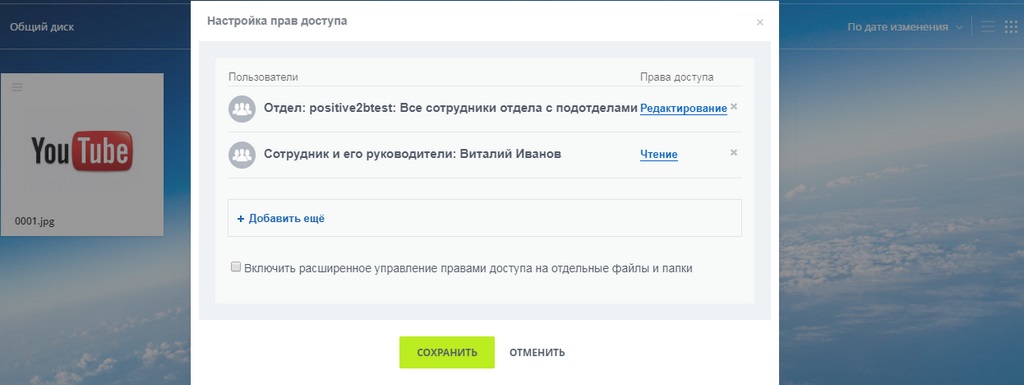The image size is (1024, 385).
Task: Click the Пользователи column header
Action: pyautogui.click(x=263, y=77)
